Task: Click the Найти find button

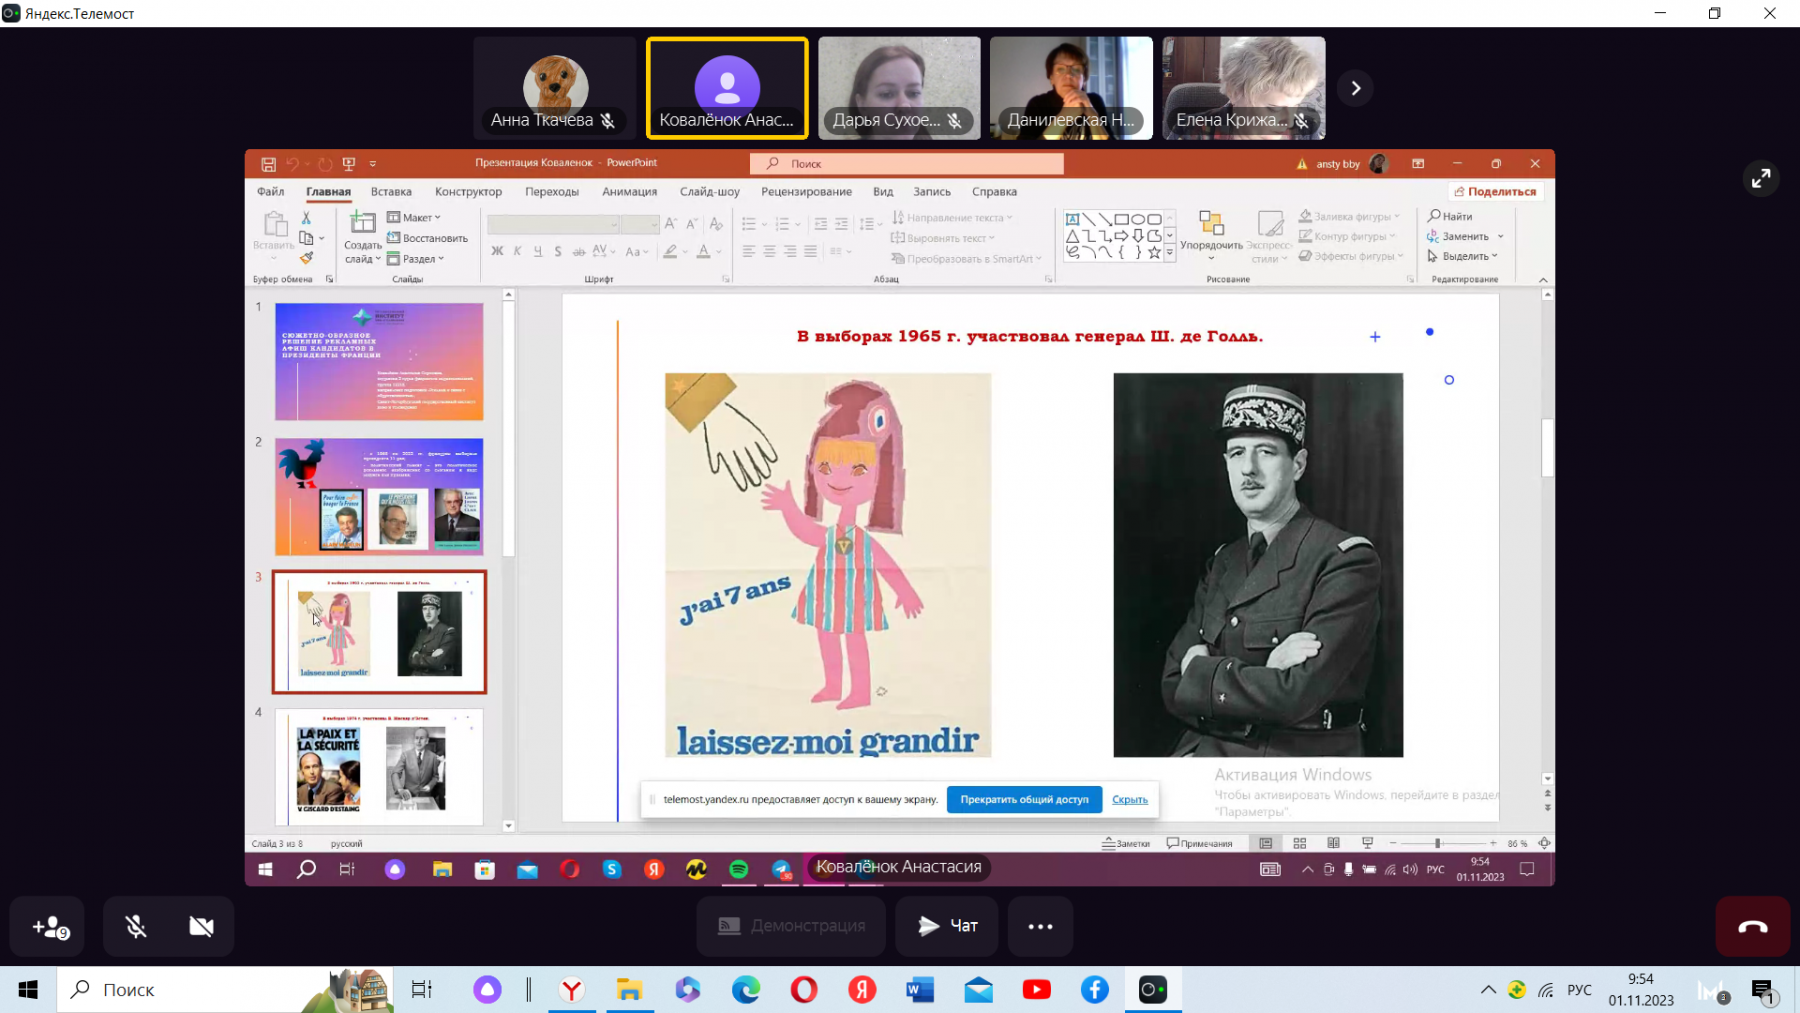Action: click(x=1450, y=216)
